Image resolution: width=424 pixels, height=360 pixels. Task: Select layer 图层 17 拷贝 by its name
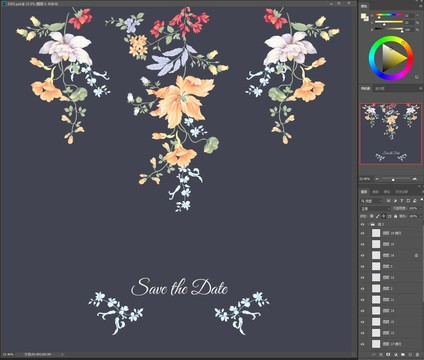tap(392, 344)
